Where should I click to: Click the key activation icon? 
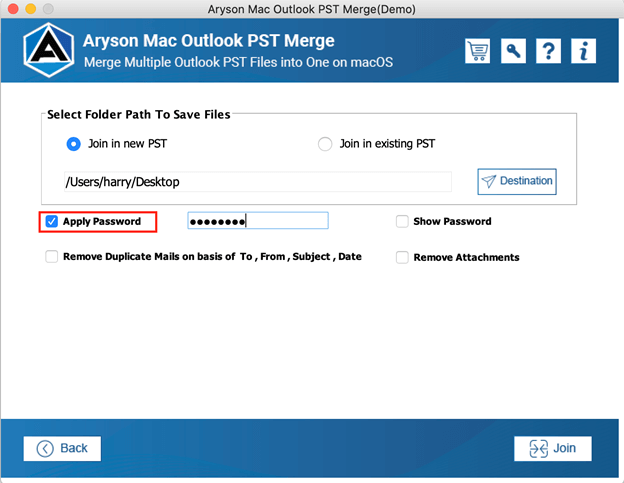513,51
